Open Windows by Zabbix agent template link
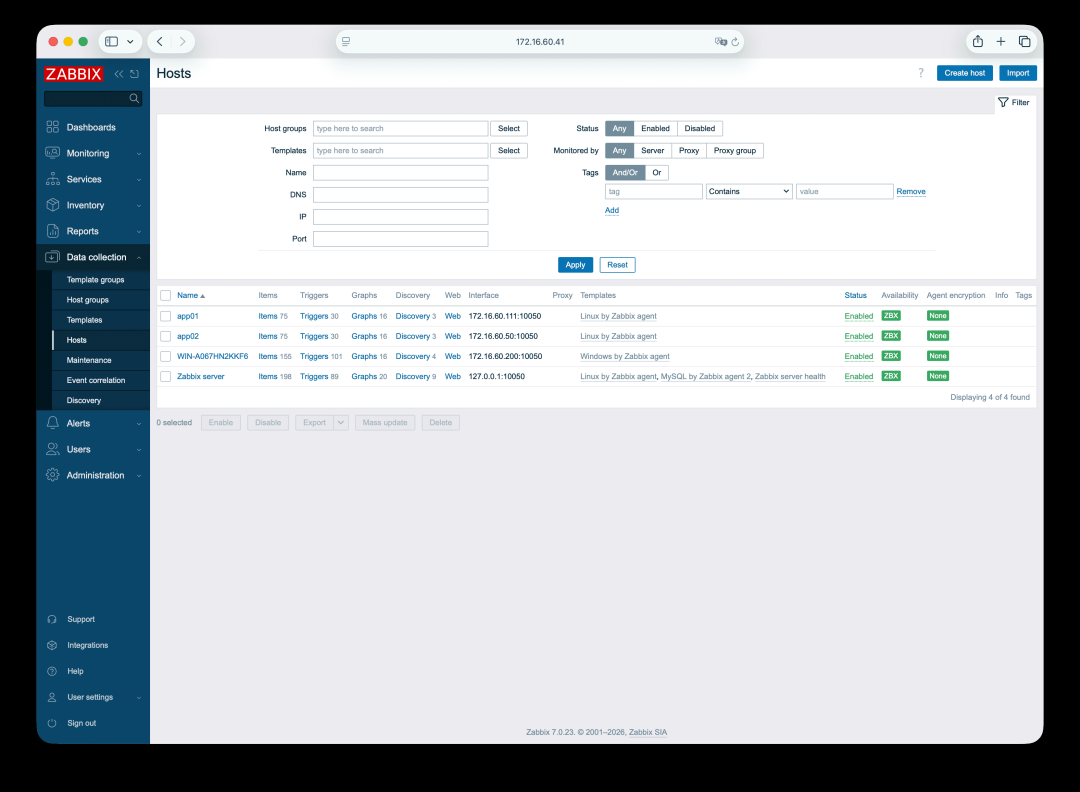1080x792 pixels. tap(625, 357)
